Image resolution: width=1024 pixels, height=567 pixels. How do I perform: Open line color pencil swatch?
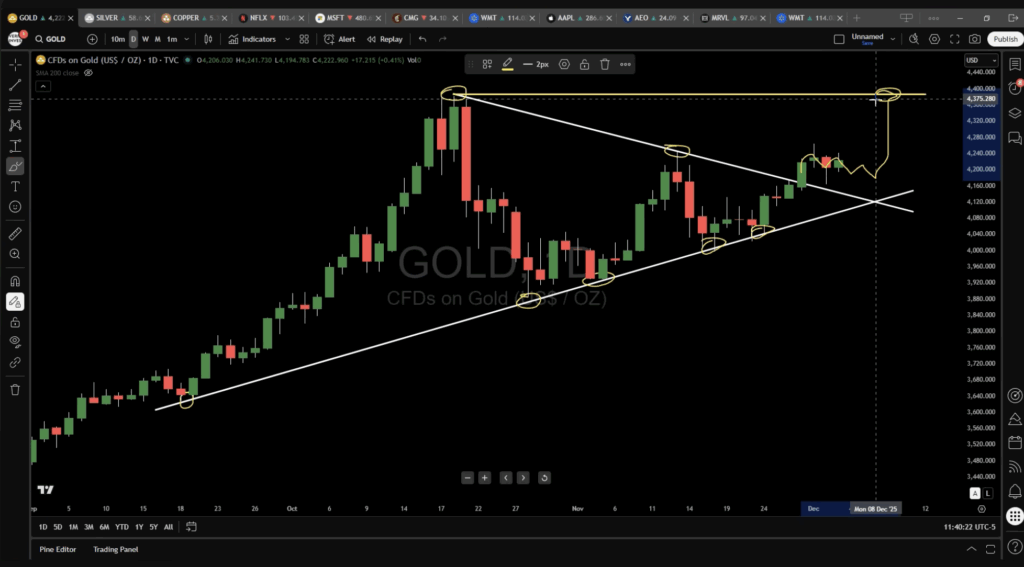coord(508,64)
